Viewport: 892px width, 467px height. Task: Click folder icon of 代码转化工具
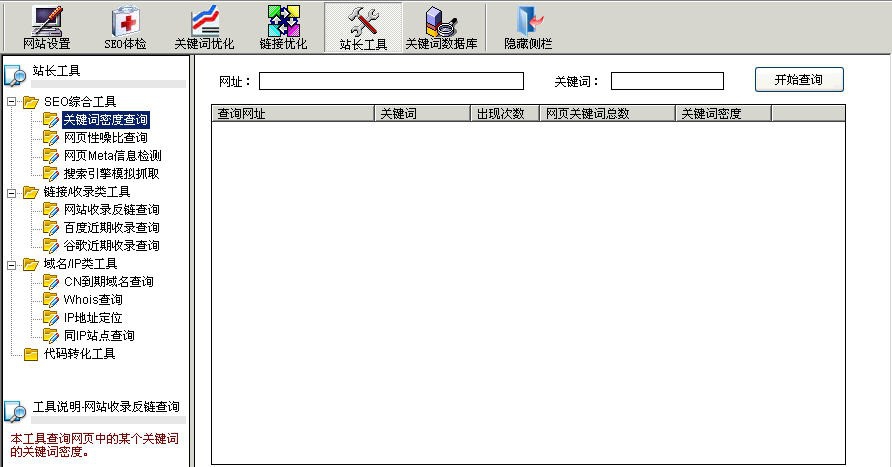31,354
